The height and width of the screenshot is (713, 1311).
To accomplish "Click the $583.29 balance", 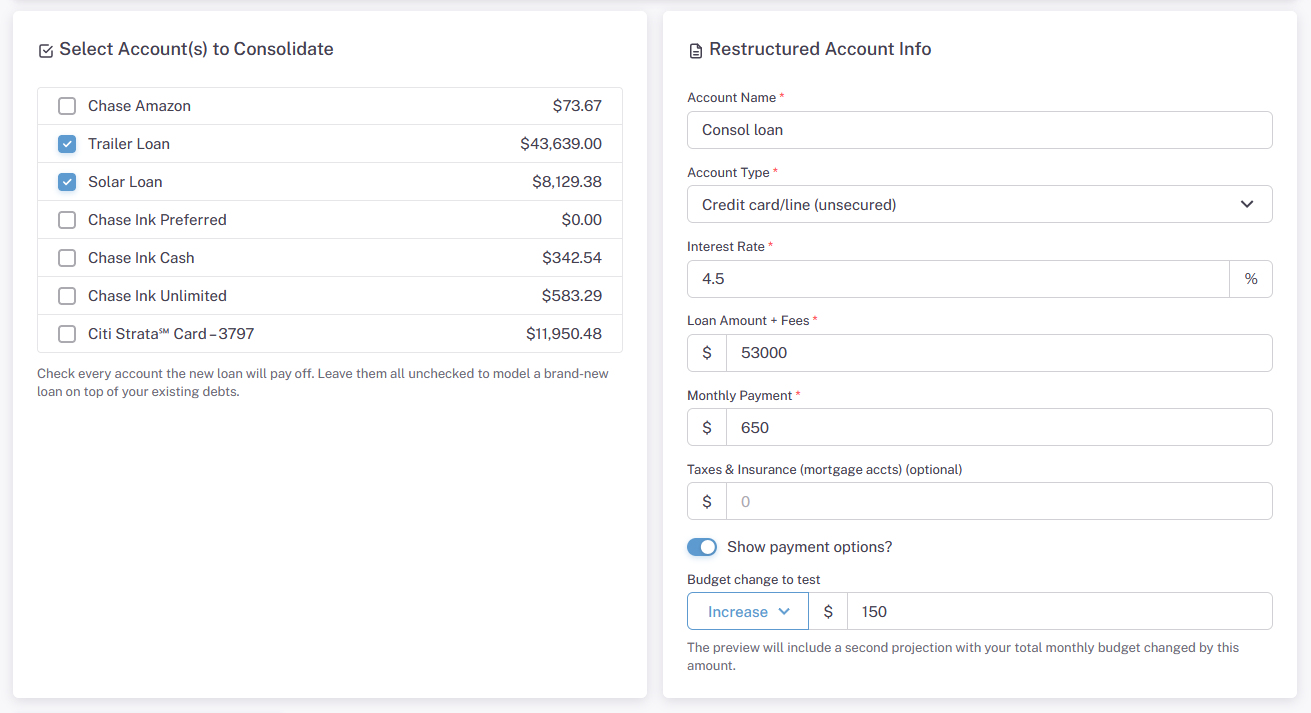I will point(572,296).
